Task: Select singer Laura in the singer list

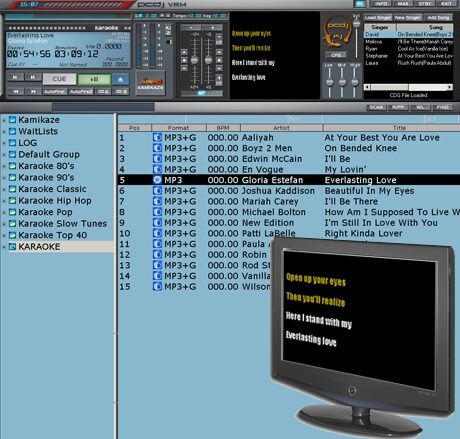Action: 408,63
